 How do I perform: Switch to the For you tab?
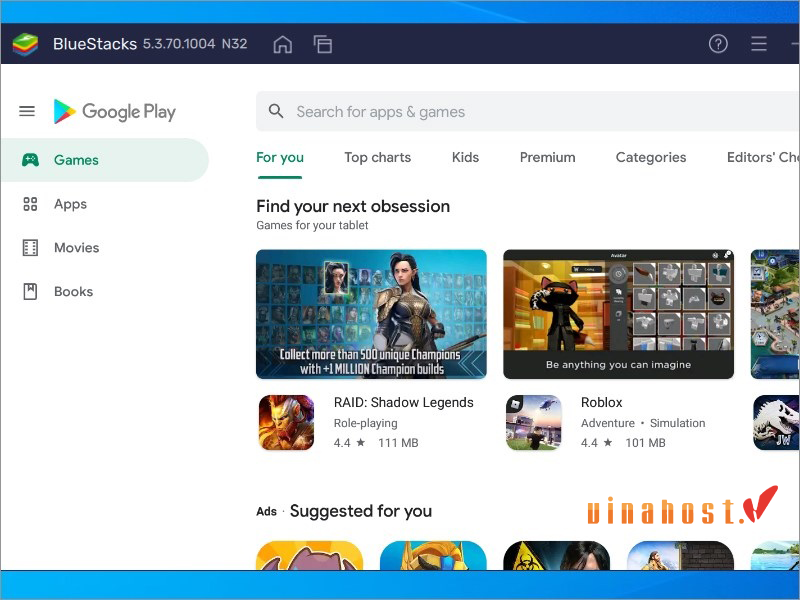click(x=280, y=158)
